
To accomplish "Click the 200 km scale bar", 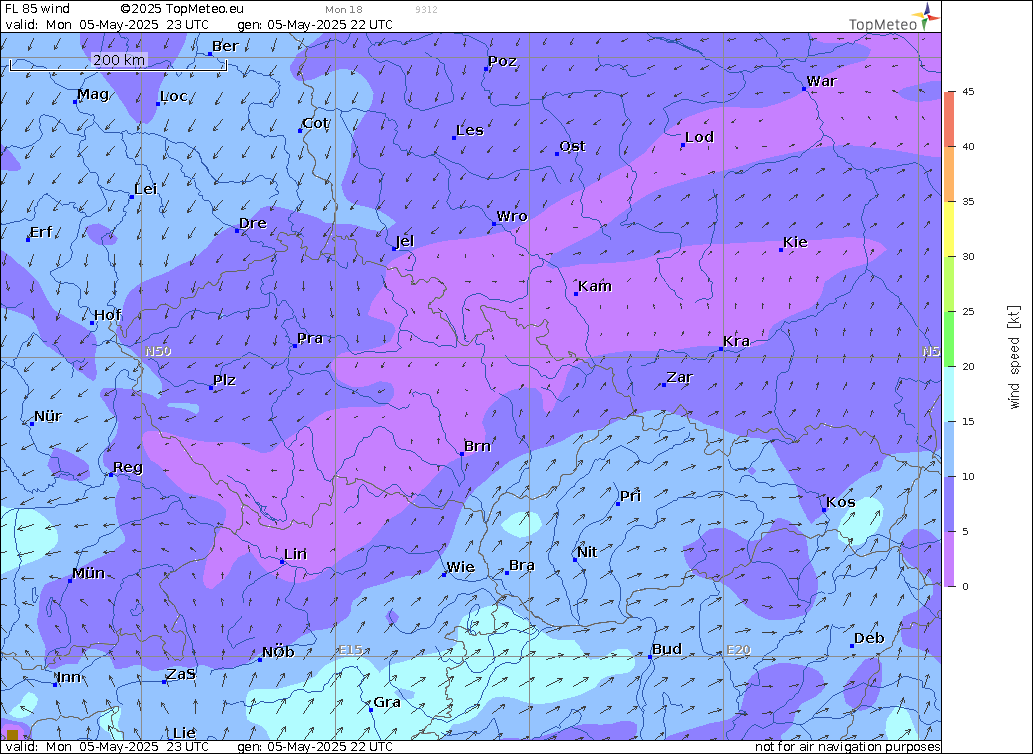I will pos(119,64).
